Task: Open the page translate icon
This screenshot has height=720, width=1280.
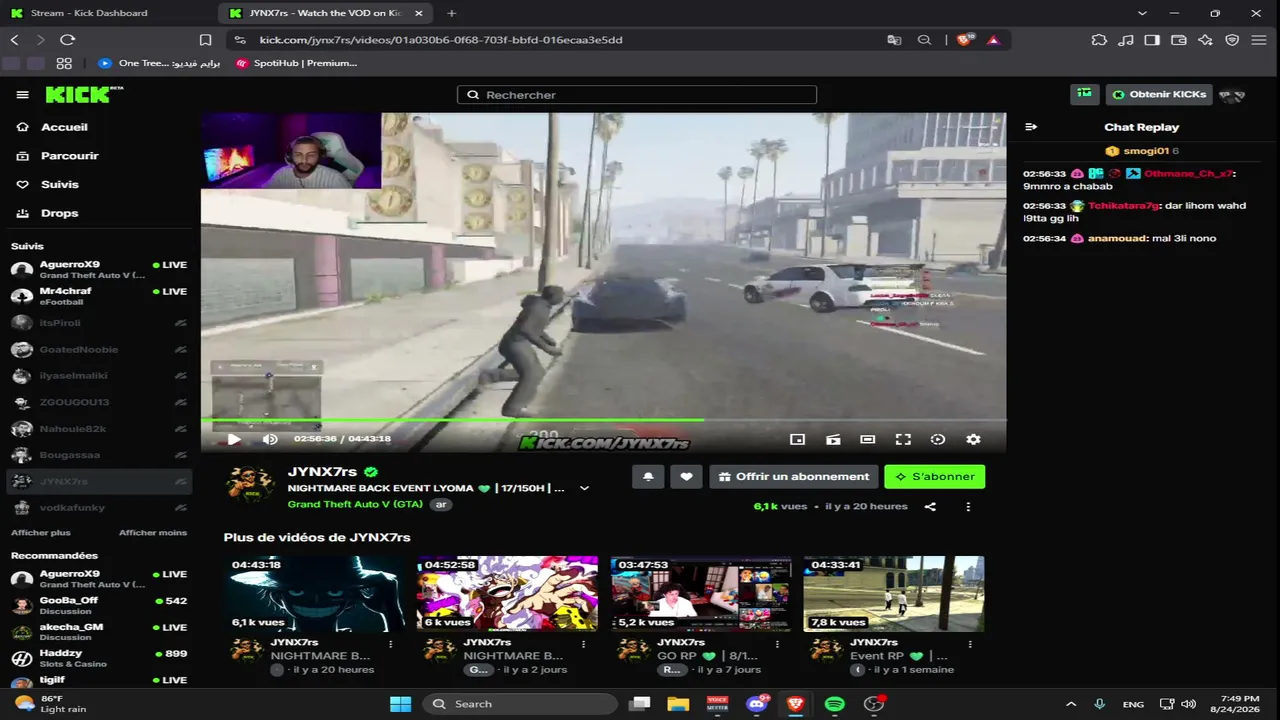Action: 894,40
